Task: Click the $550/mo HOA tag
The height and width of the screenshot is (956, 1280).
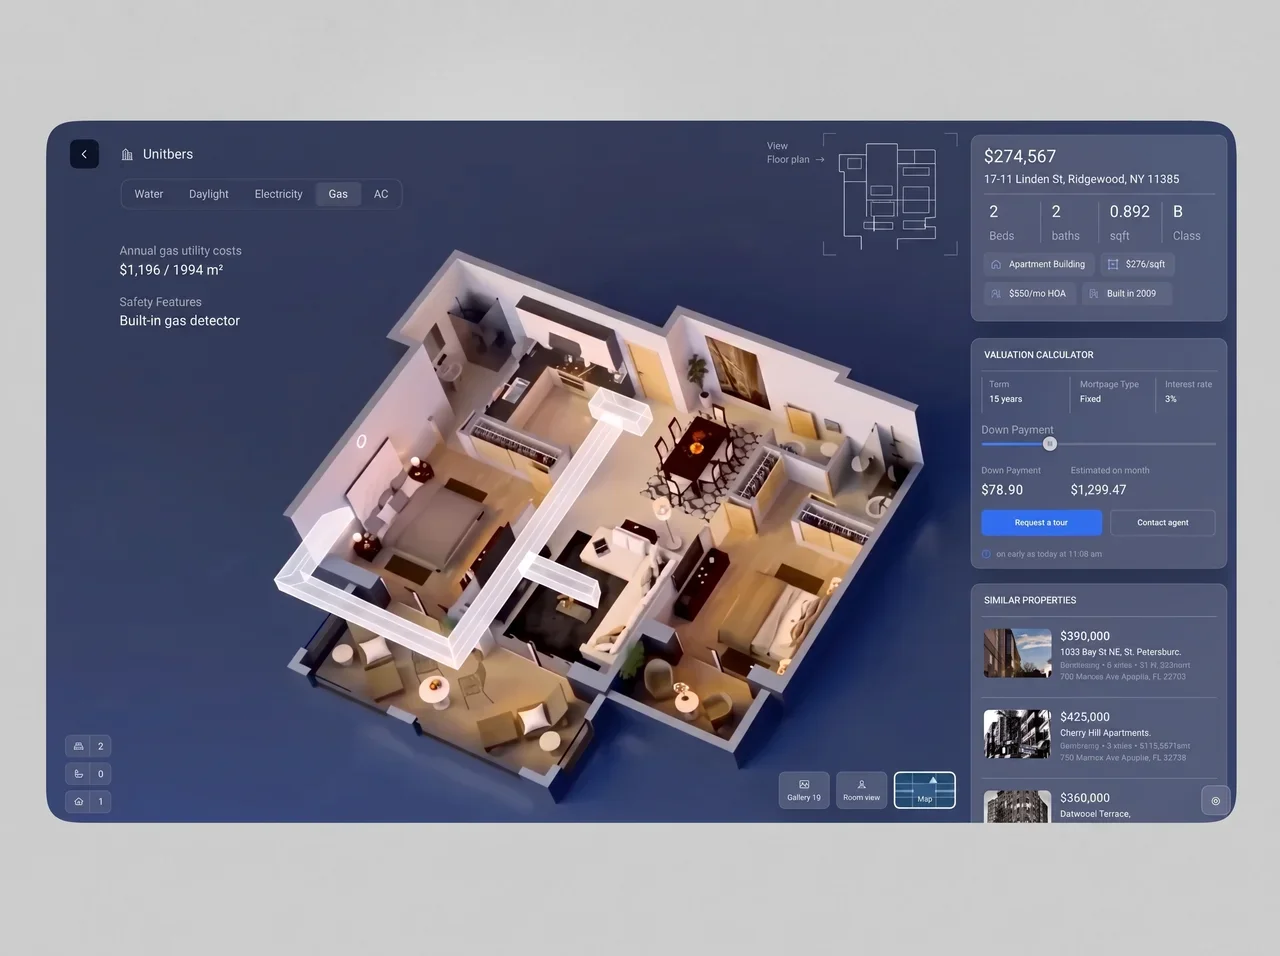Action: coord(1029,294)
